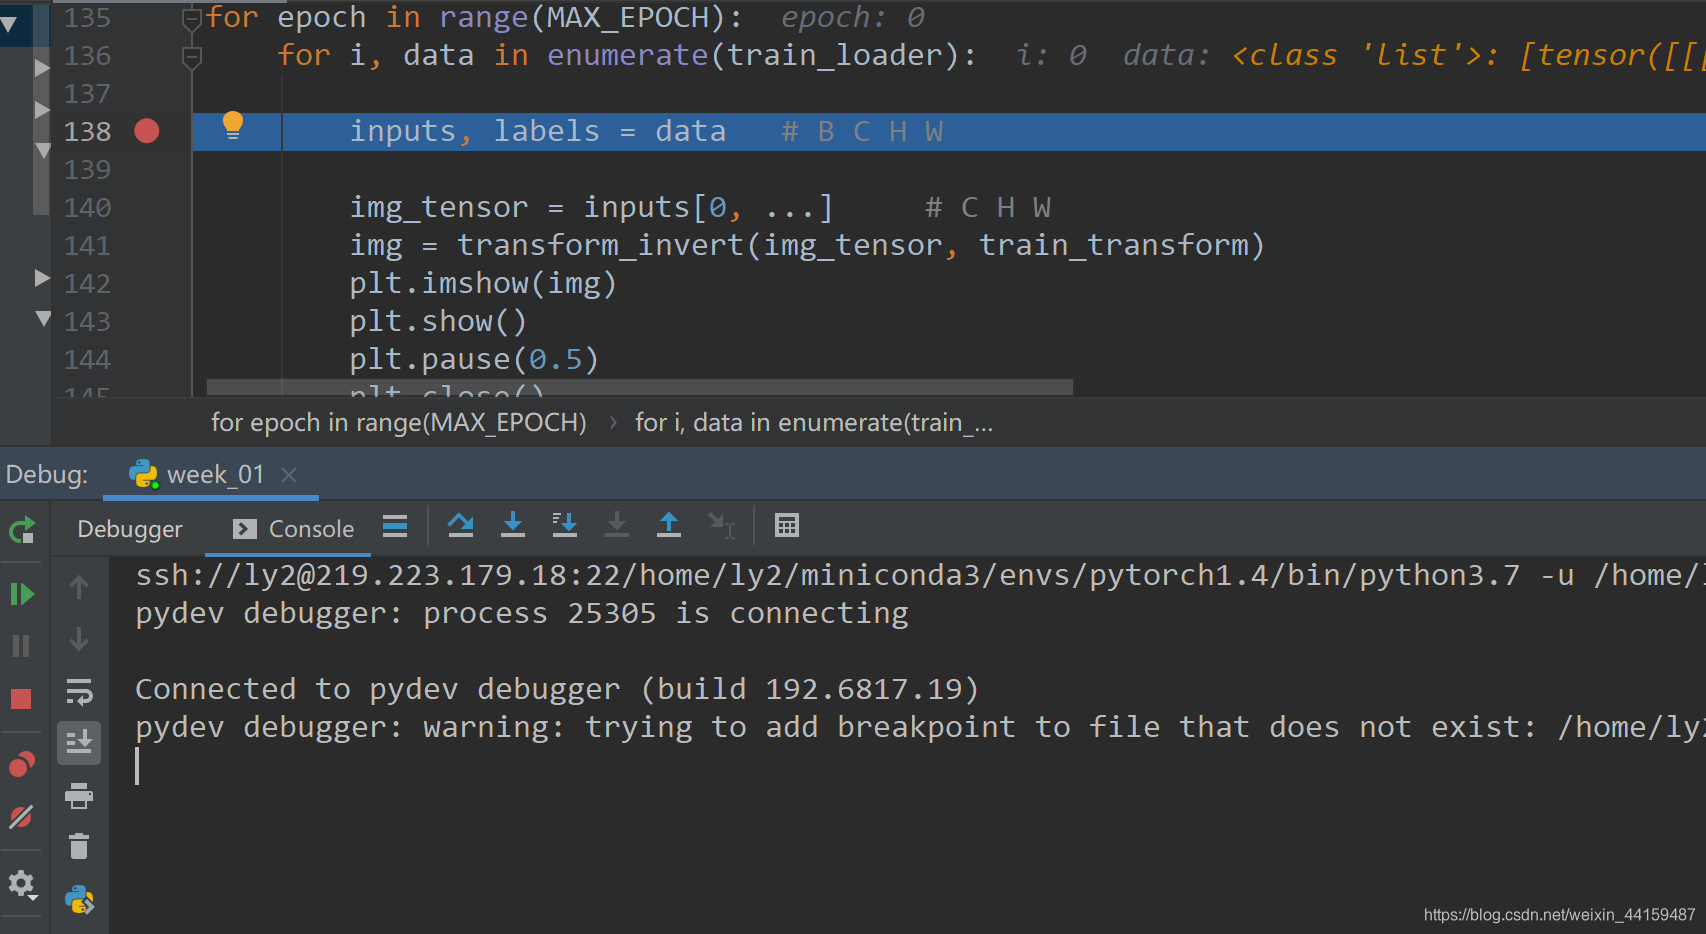
Task: Step over current line
Action: point(461,526)
